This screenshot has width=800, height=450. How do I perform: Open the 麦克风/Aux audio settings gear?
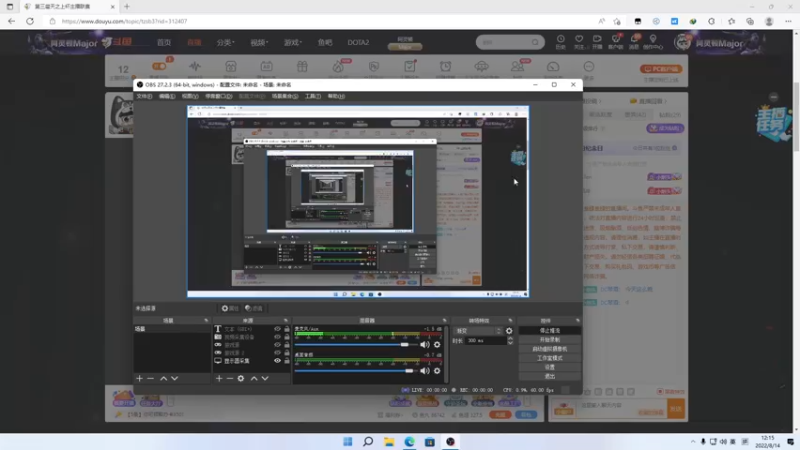point(437,344)
